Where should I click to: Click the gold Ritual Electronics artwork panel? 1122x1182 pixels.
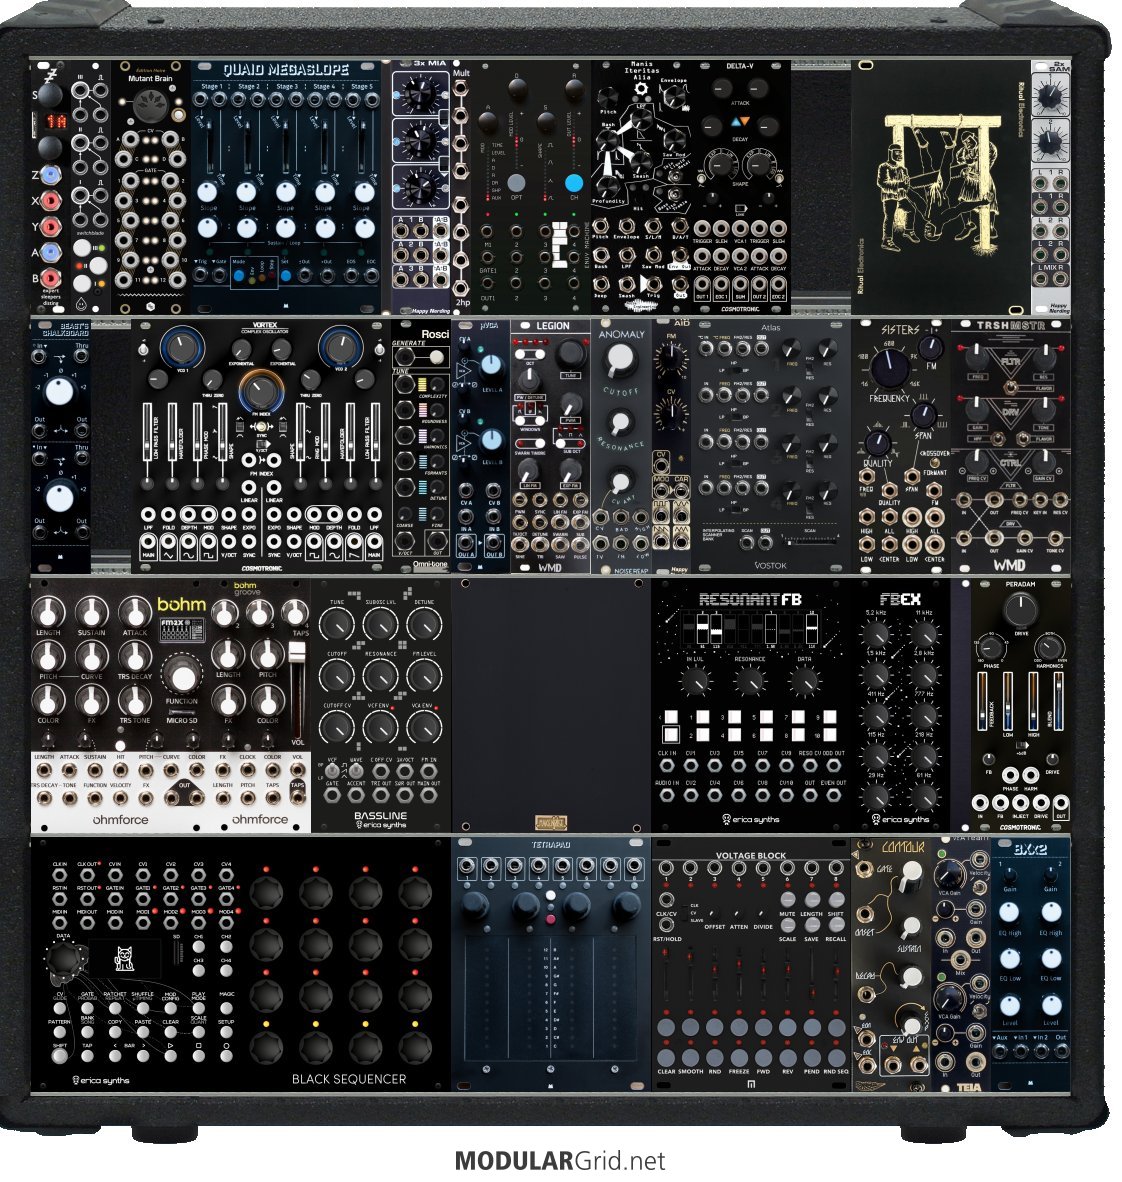[x=941, y=186]
